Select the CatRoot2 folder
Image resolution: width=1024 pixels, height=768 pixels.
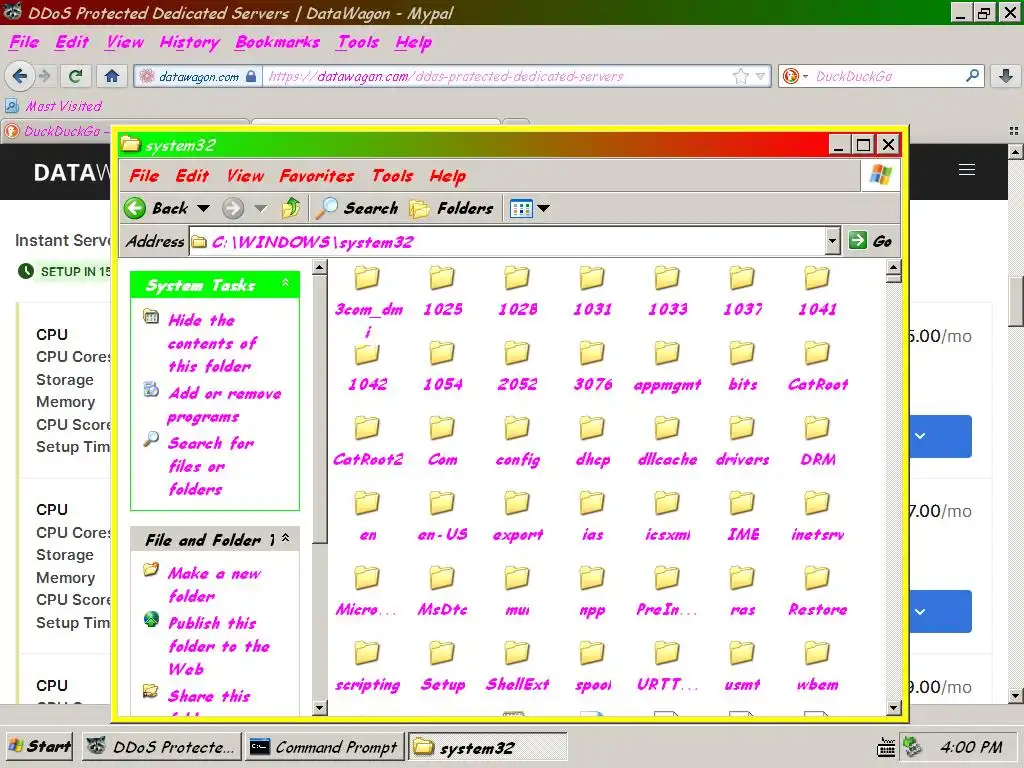tap(368, 441)
